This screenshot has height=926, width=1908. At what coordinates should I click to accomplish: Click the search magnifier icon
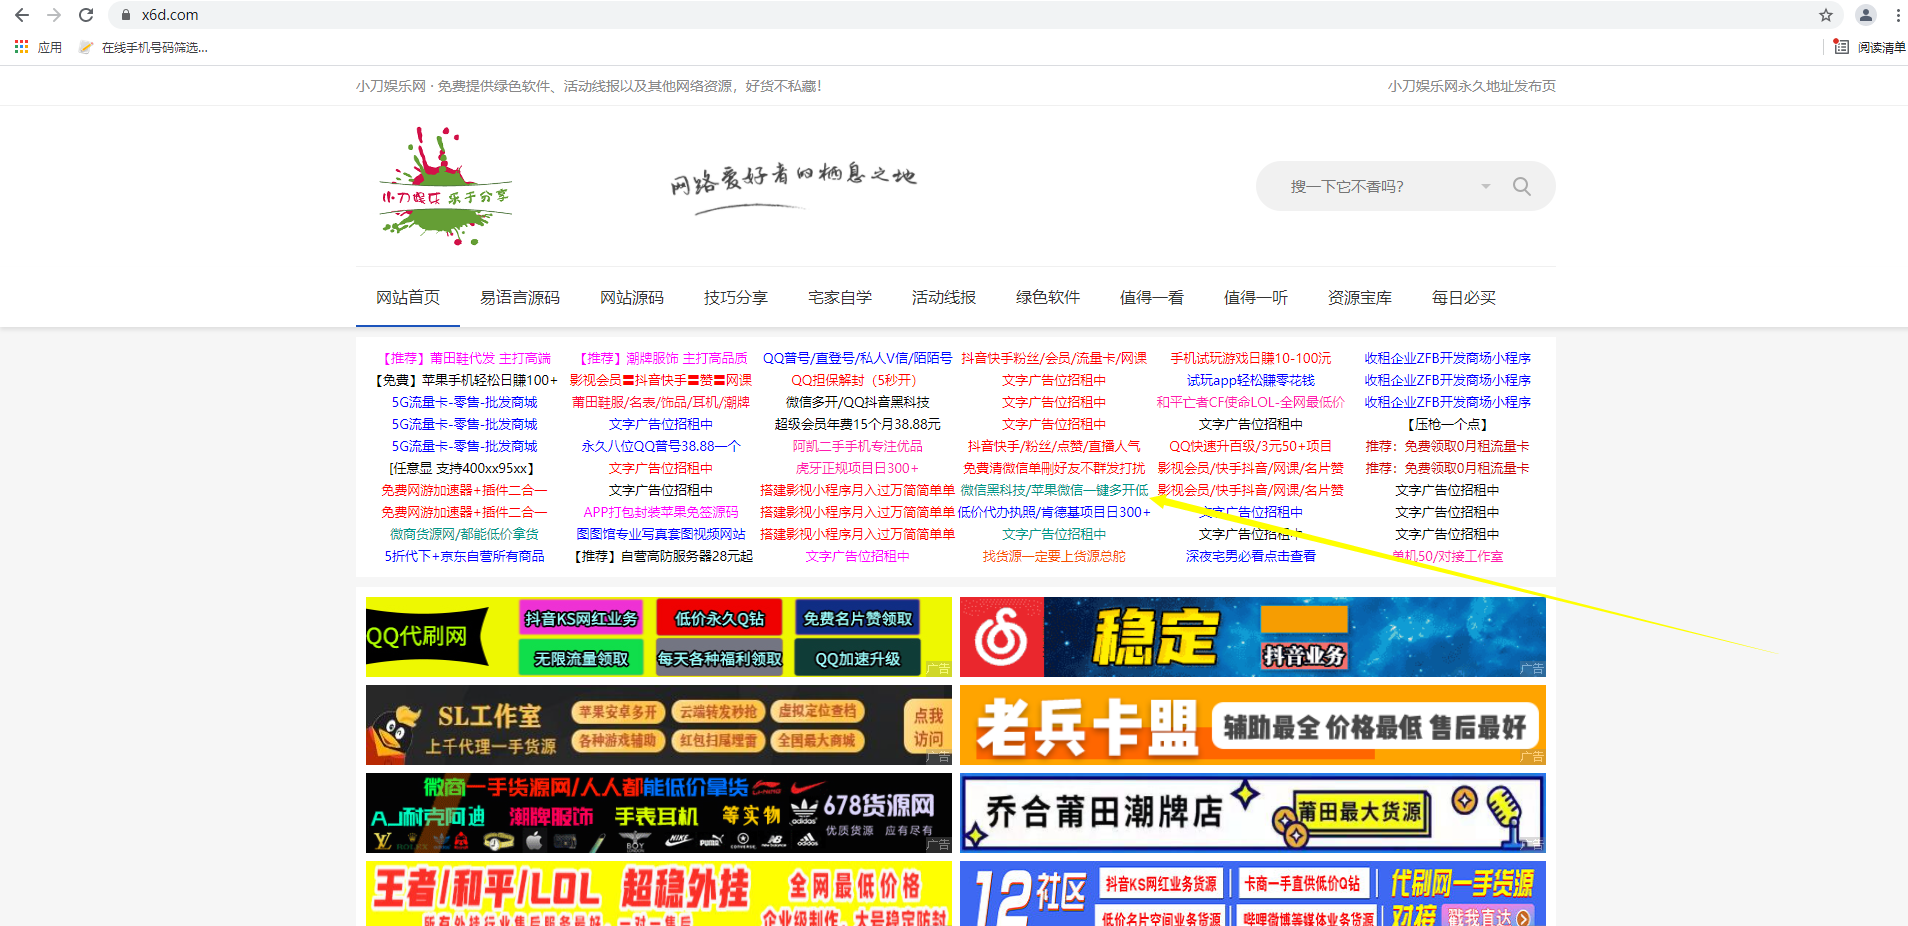pos(1522,186)
